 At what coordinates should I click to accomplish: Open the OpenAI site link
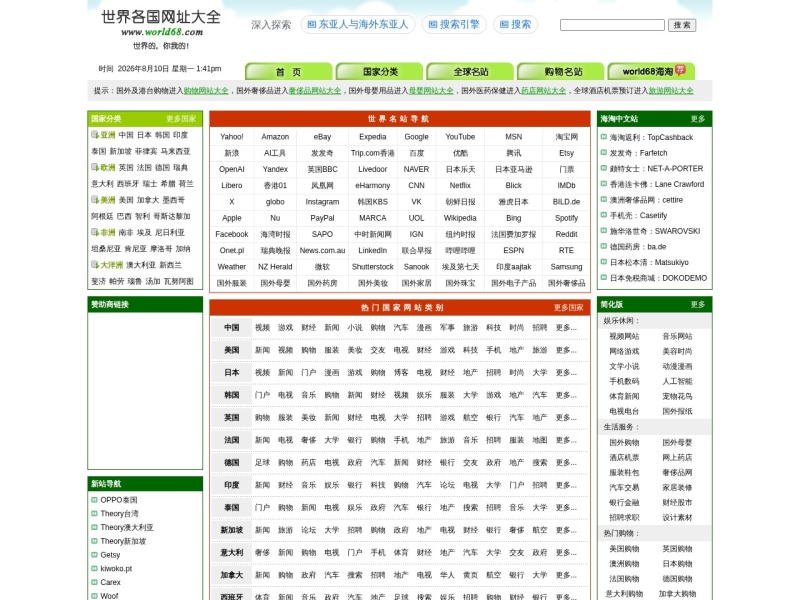tap(232, 169)
